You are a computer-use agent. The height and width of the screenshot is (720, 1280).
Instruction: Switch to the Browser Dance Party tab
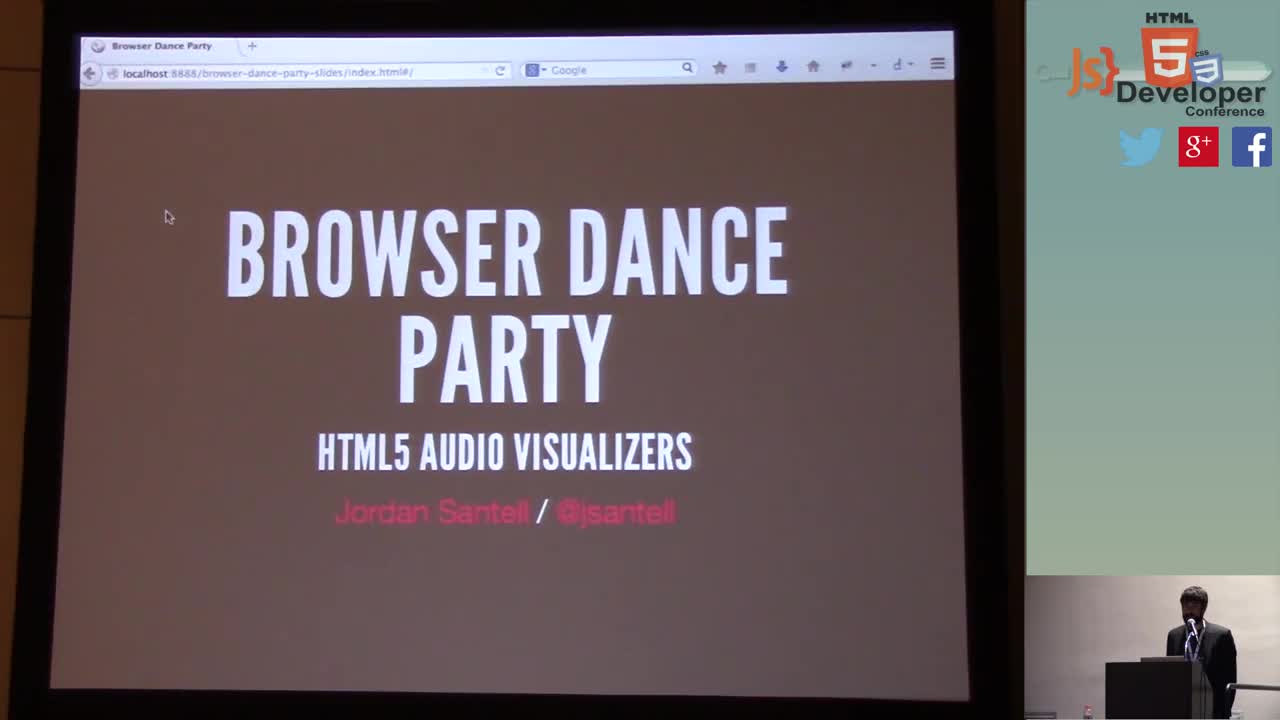160,45
